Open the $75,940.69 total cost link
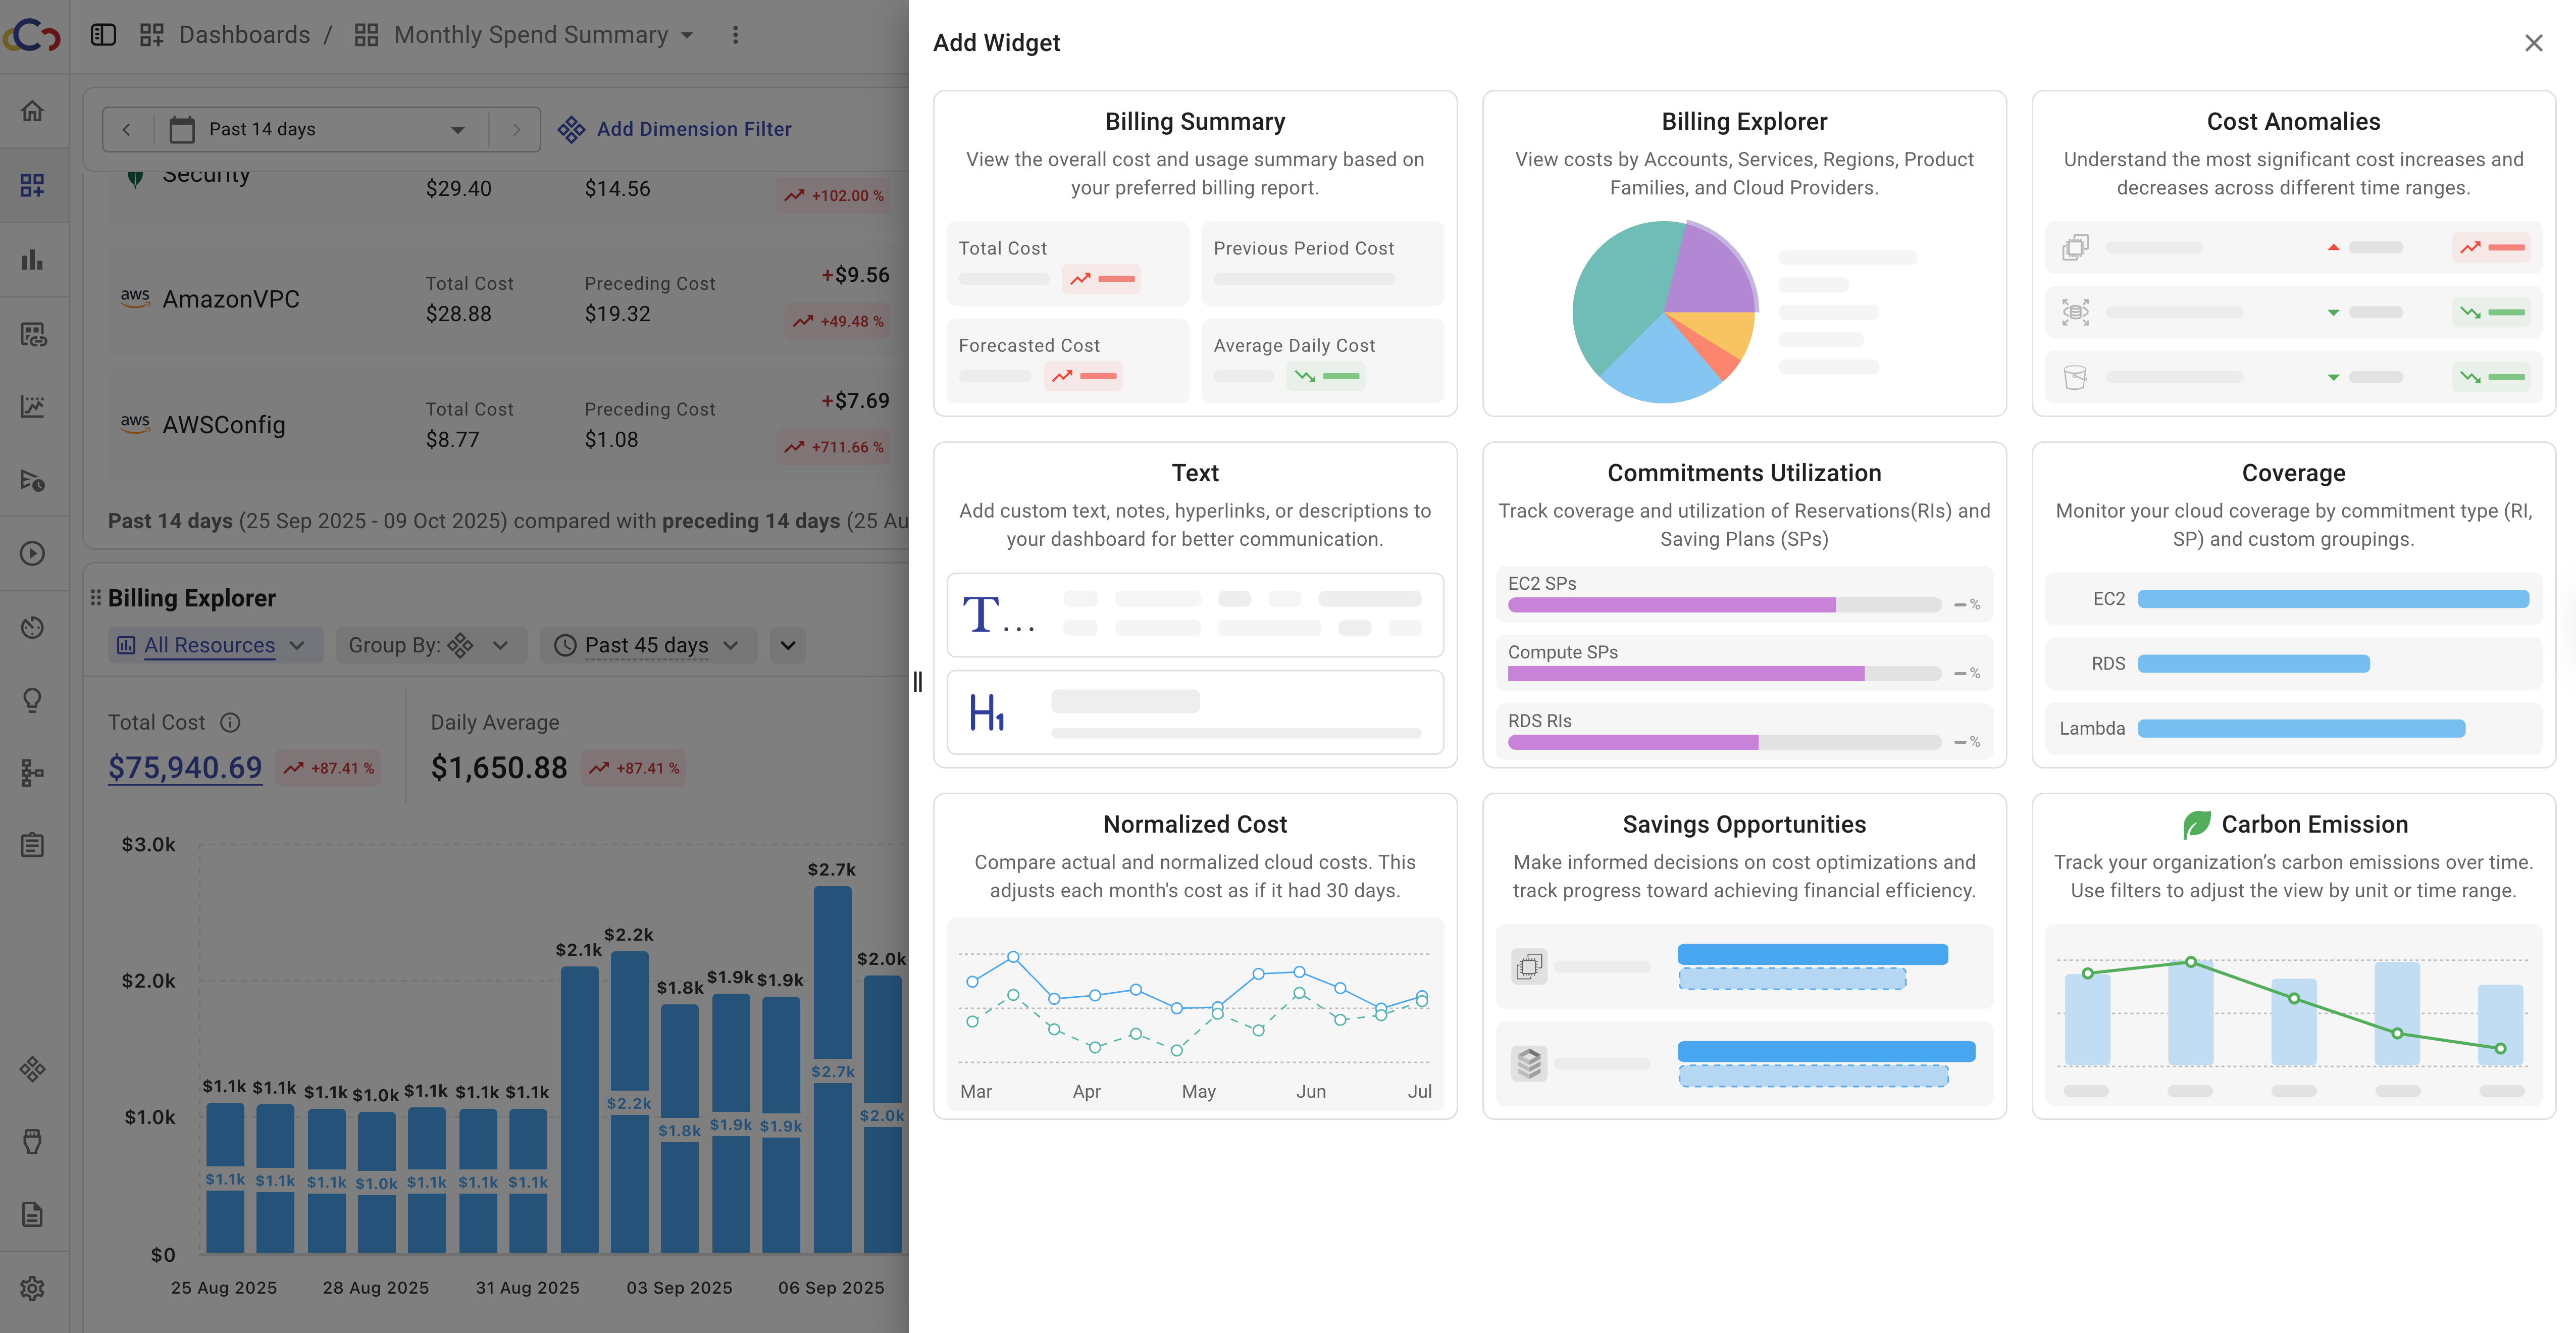This screenshot has width=2576, height=1333. pyautogui.click(x=185, y=768)
